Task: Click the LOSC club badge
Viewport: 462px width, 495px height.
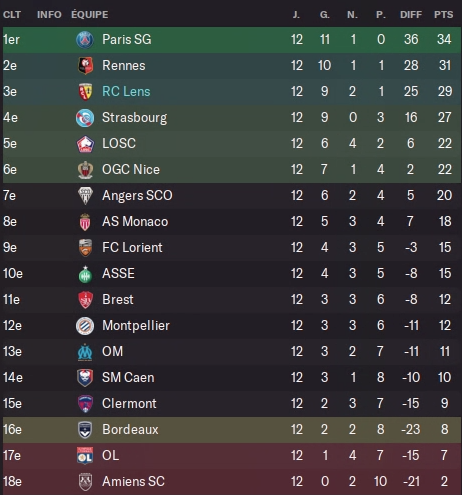Action: (85, 144)
